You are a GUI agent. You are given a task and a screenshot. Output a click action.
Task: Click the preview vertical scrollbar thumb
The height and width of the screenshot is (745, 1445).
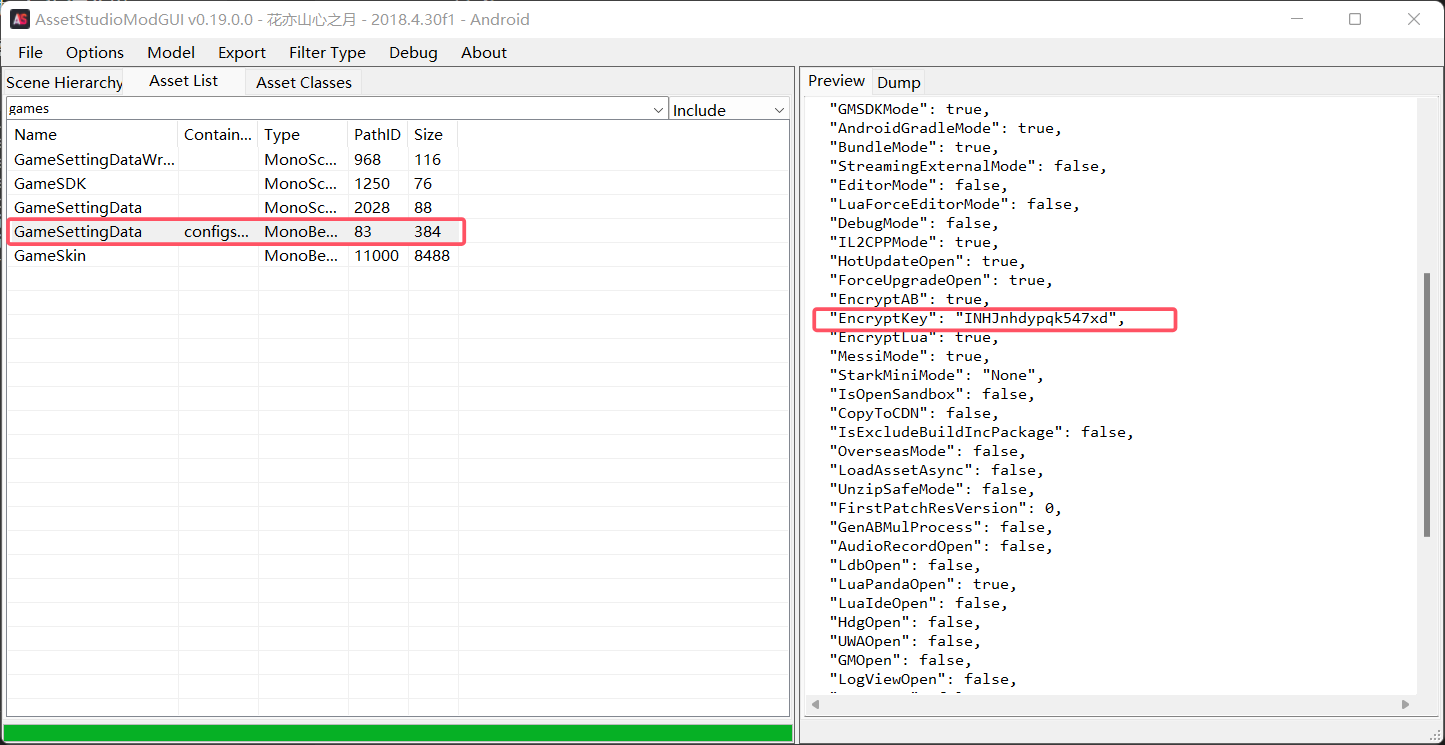(1427, 404)
